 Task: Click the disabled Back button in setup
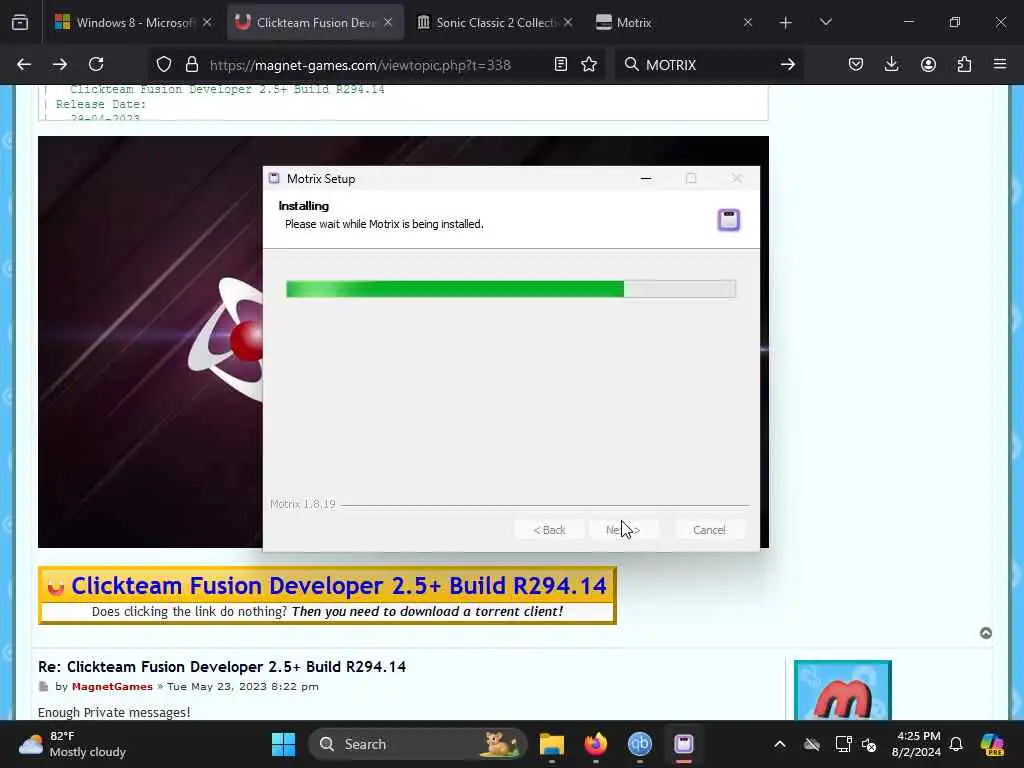tap(549, 530)
